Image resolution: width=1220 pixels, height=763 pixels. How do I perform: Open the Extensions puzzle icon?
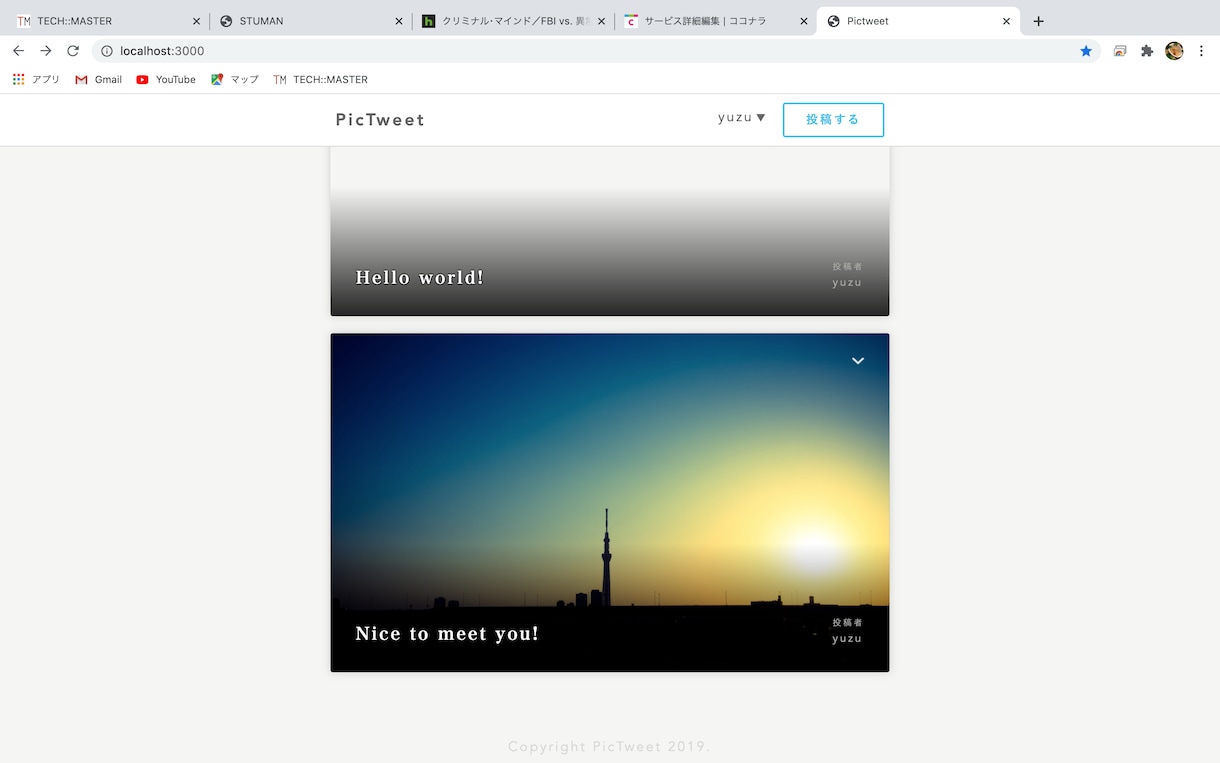click(x=1147, y=51)
